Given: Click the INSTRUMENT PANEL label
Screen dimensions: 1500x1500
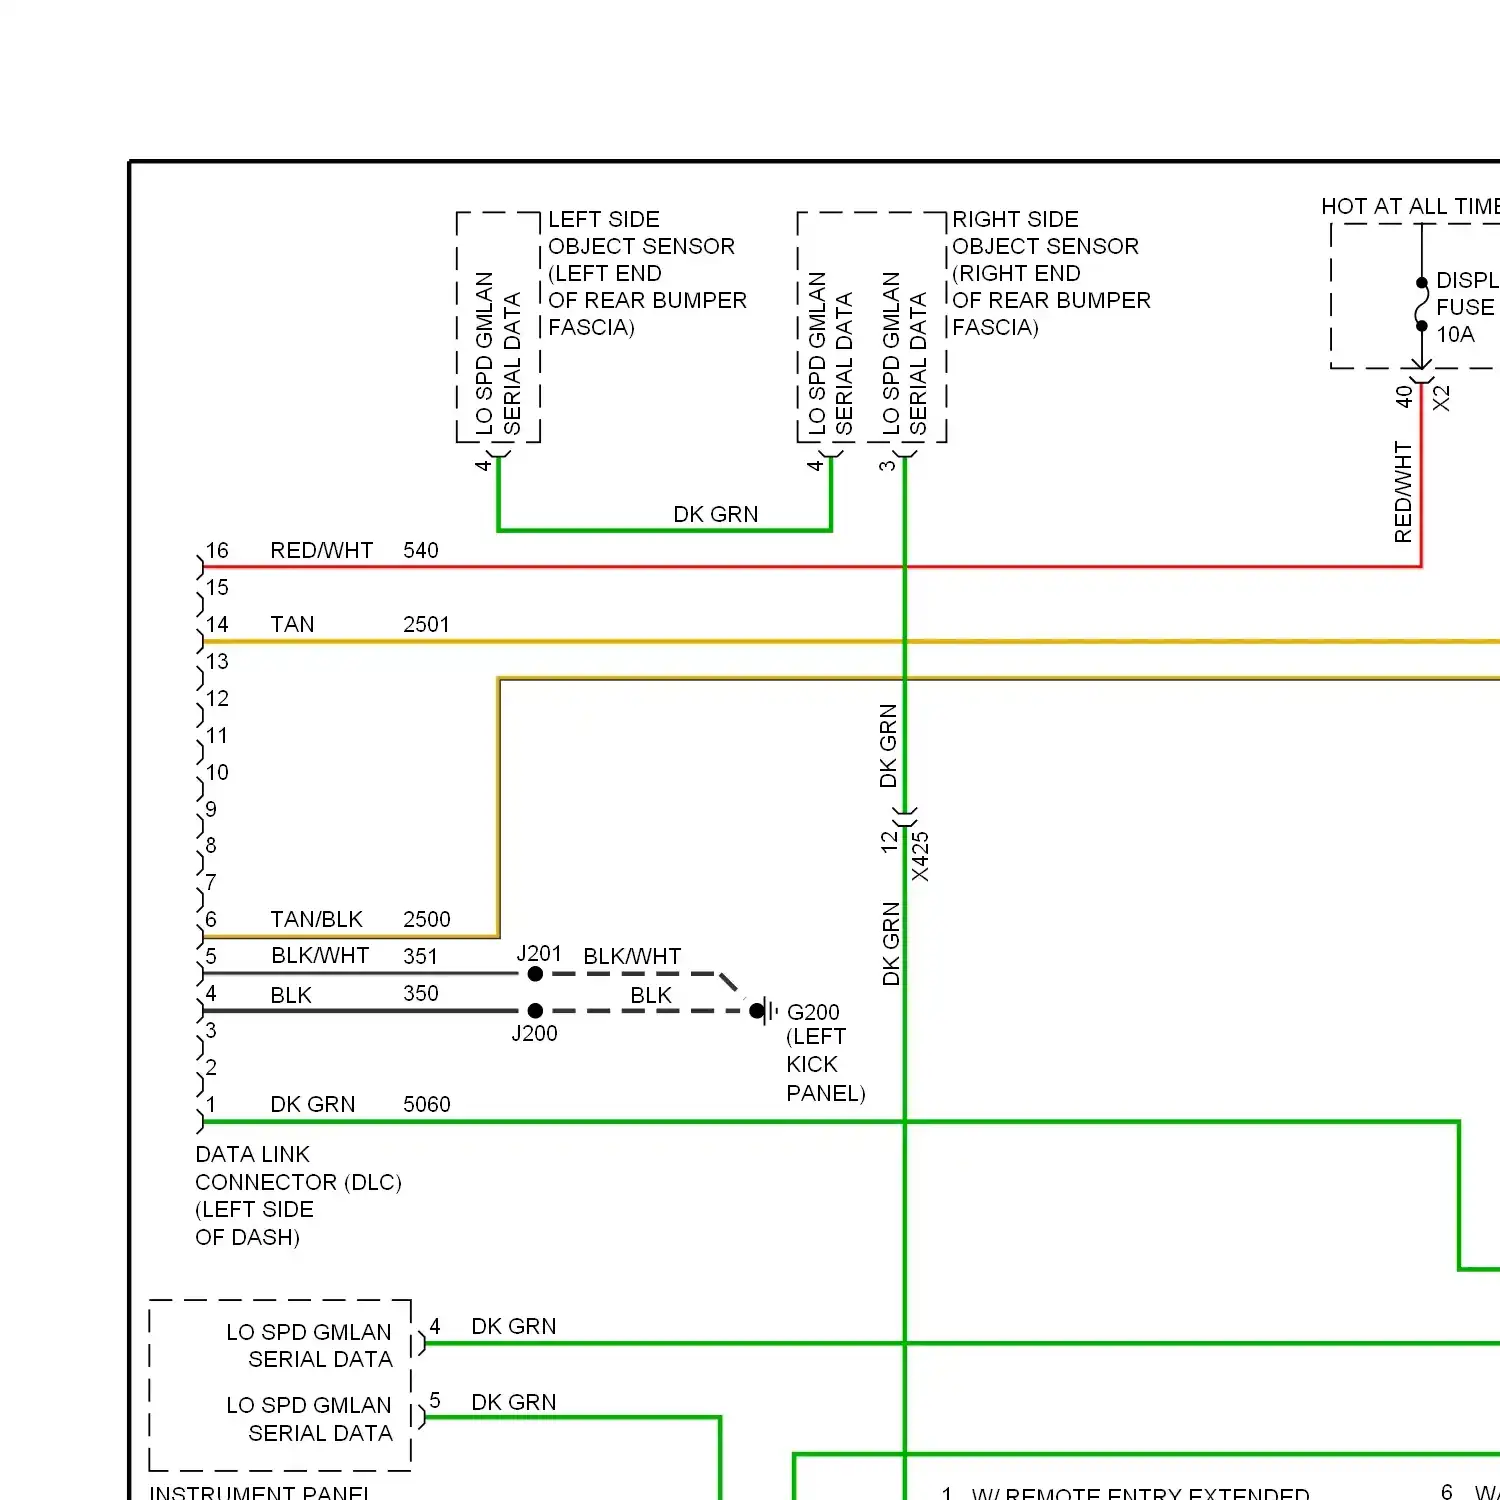Looking at the screenshot, I should 260,1491.
